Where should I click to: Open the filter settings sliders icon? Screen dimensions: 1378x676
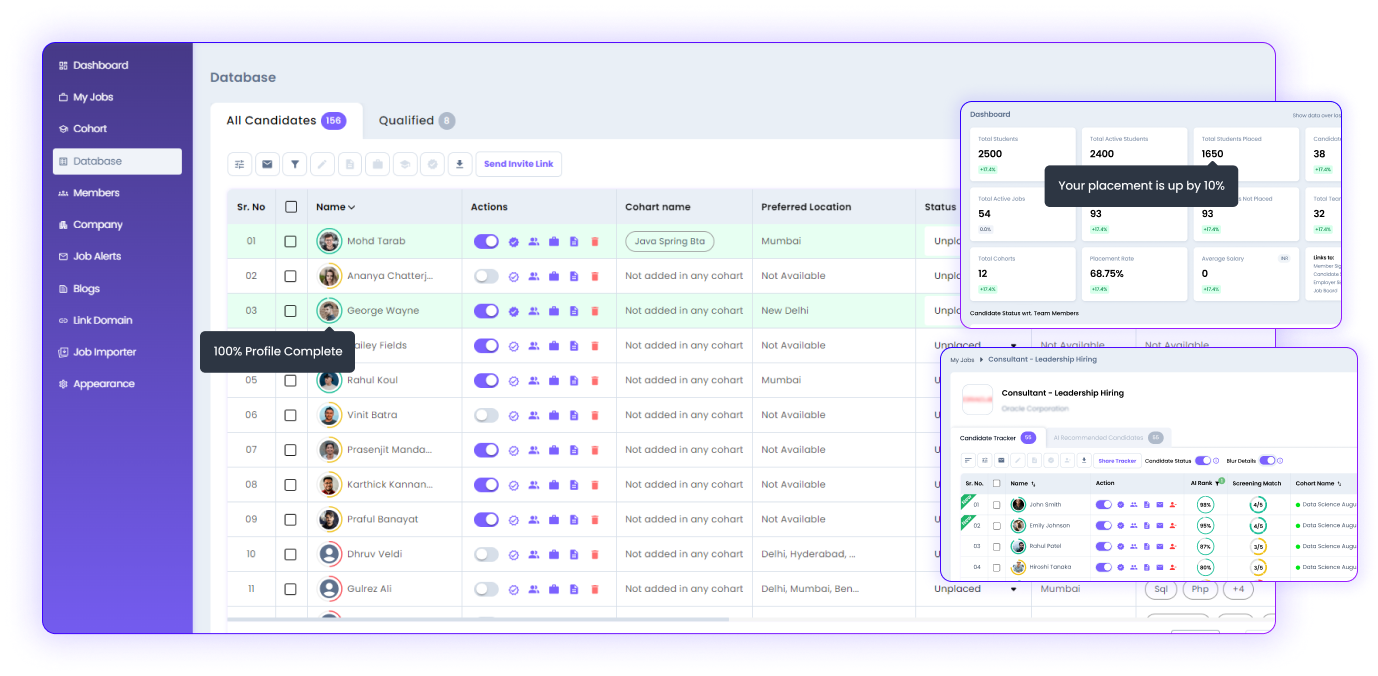[239, 163]
